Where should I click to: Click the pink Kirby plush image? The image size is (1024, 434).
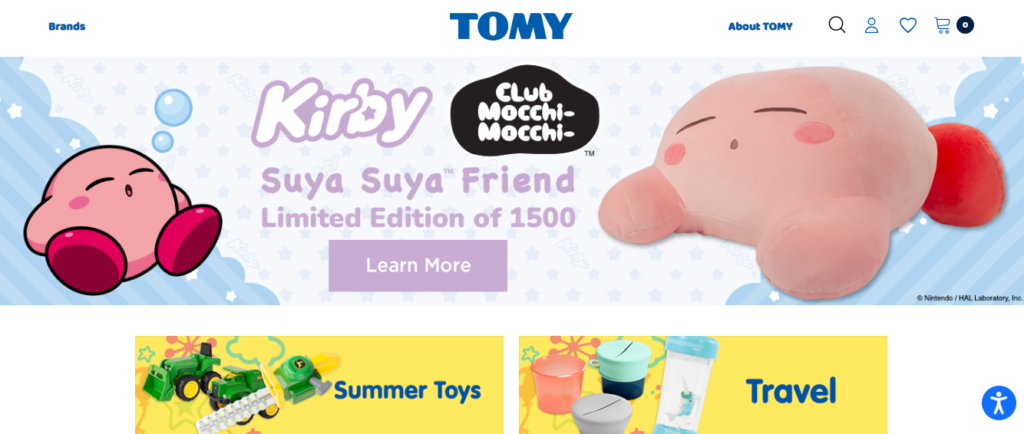[x=802, y=183]
